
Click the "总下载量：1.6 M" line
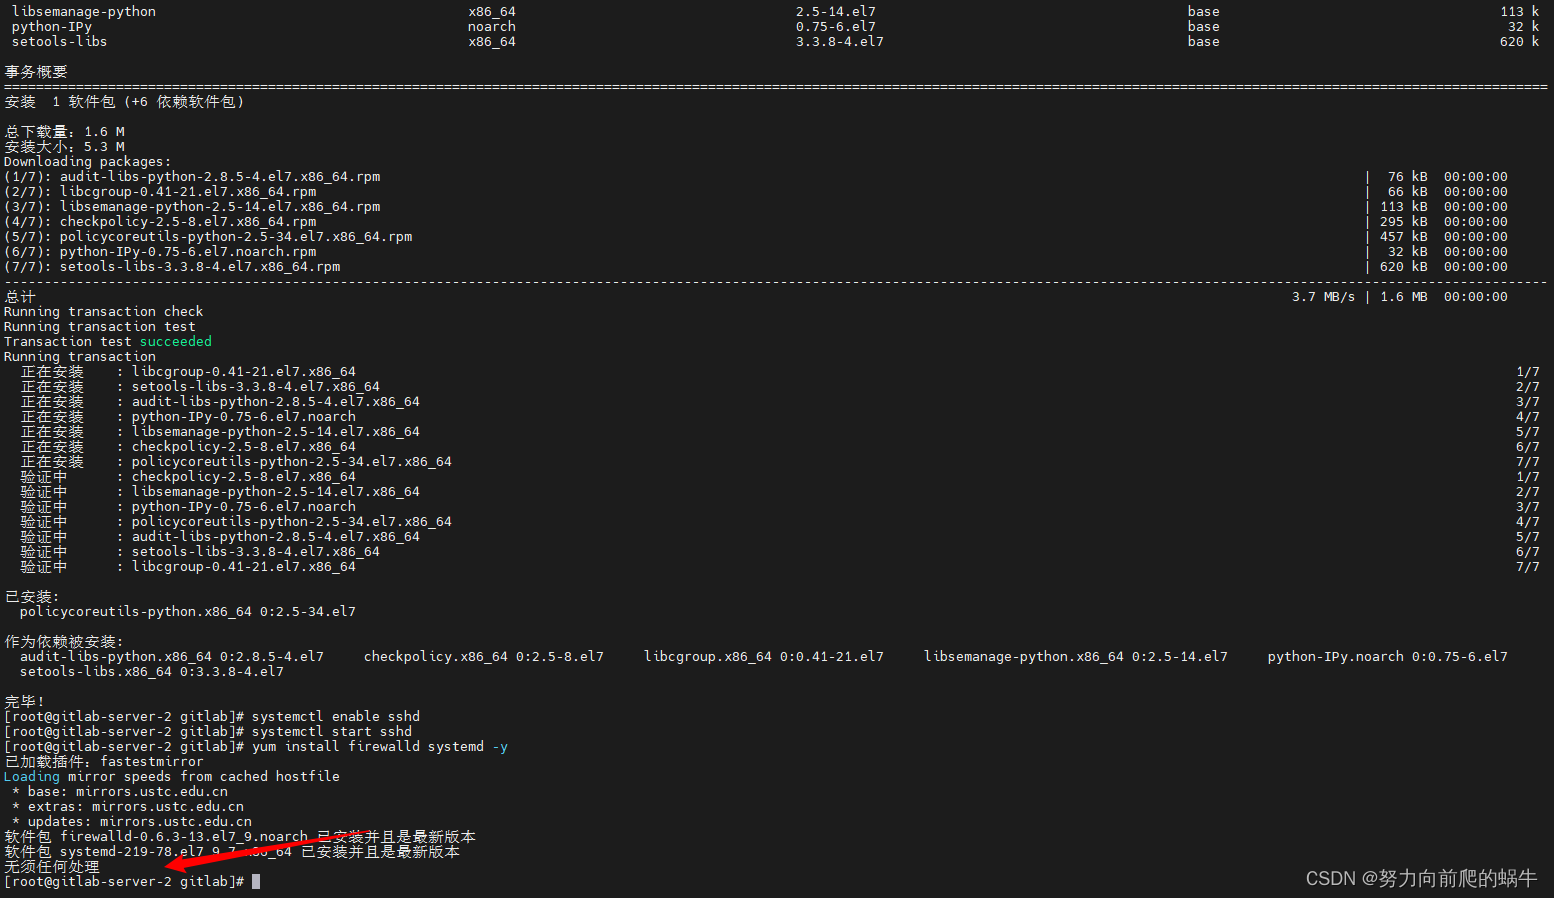[65, 132]
